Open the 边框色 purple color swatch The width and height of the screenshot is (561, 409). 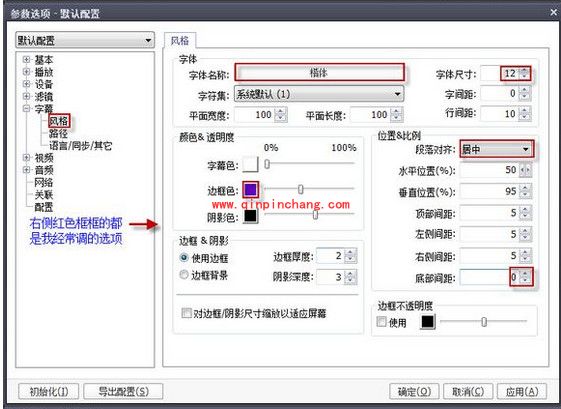[x=250, y=190]
